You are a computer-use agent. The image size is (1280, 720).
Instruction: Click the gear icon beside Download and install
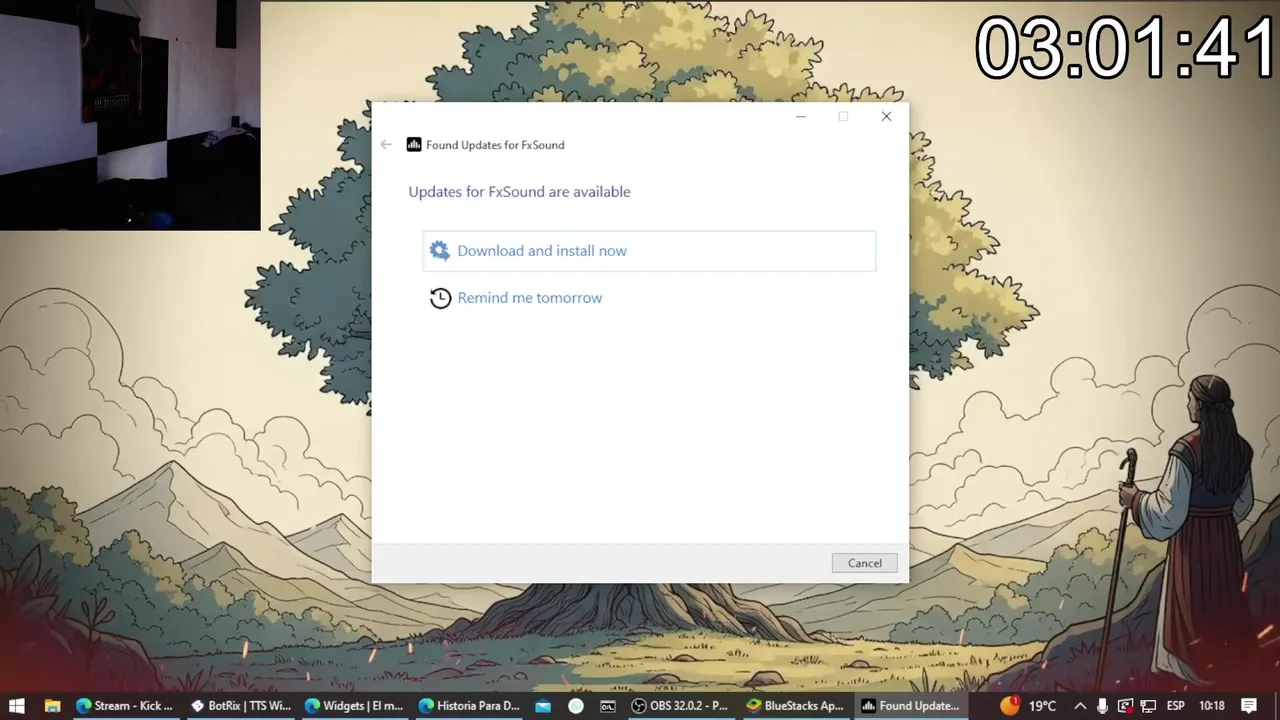[x=440, y=251]
